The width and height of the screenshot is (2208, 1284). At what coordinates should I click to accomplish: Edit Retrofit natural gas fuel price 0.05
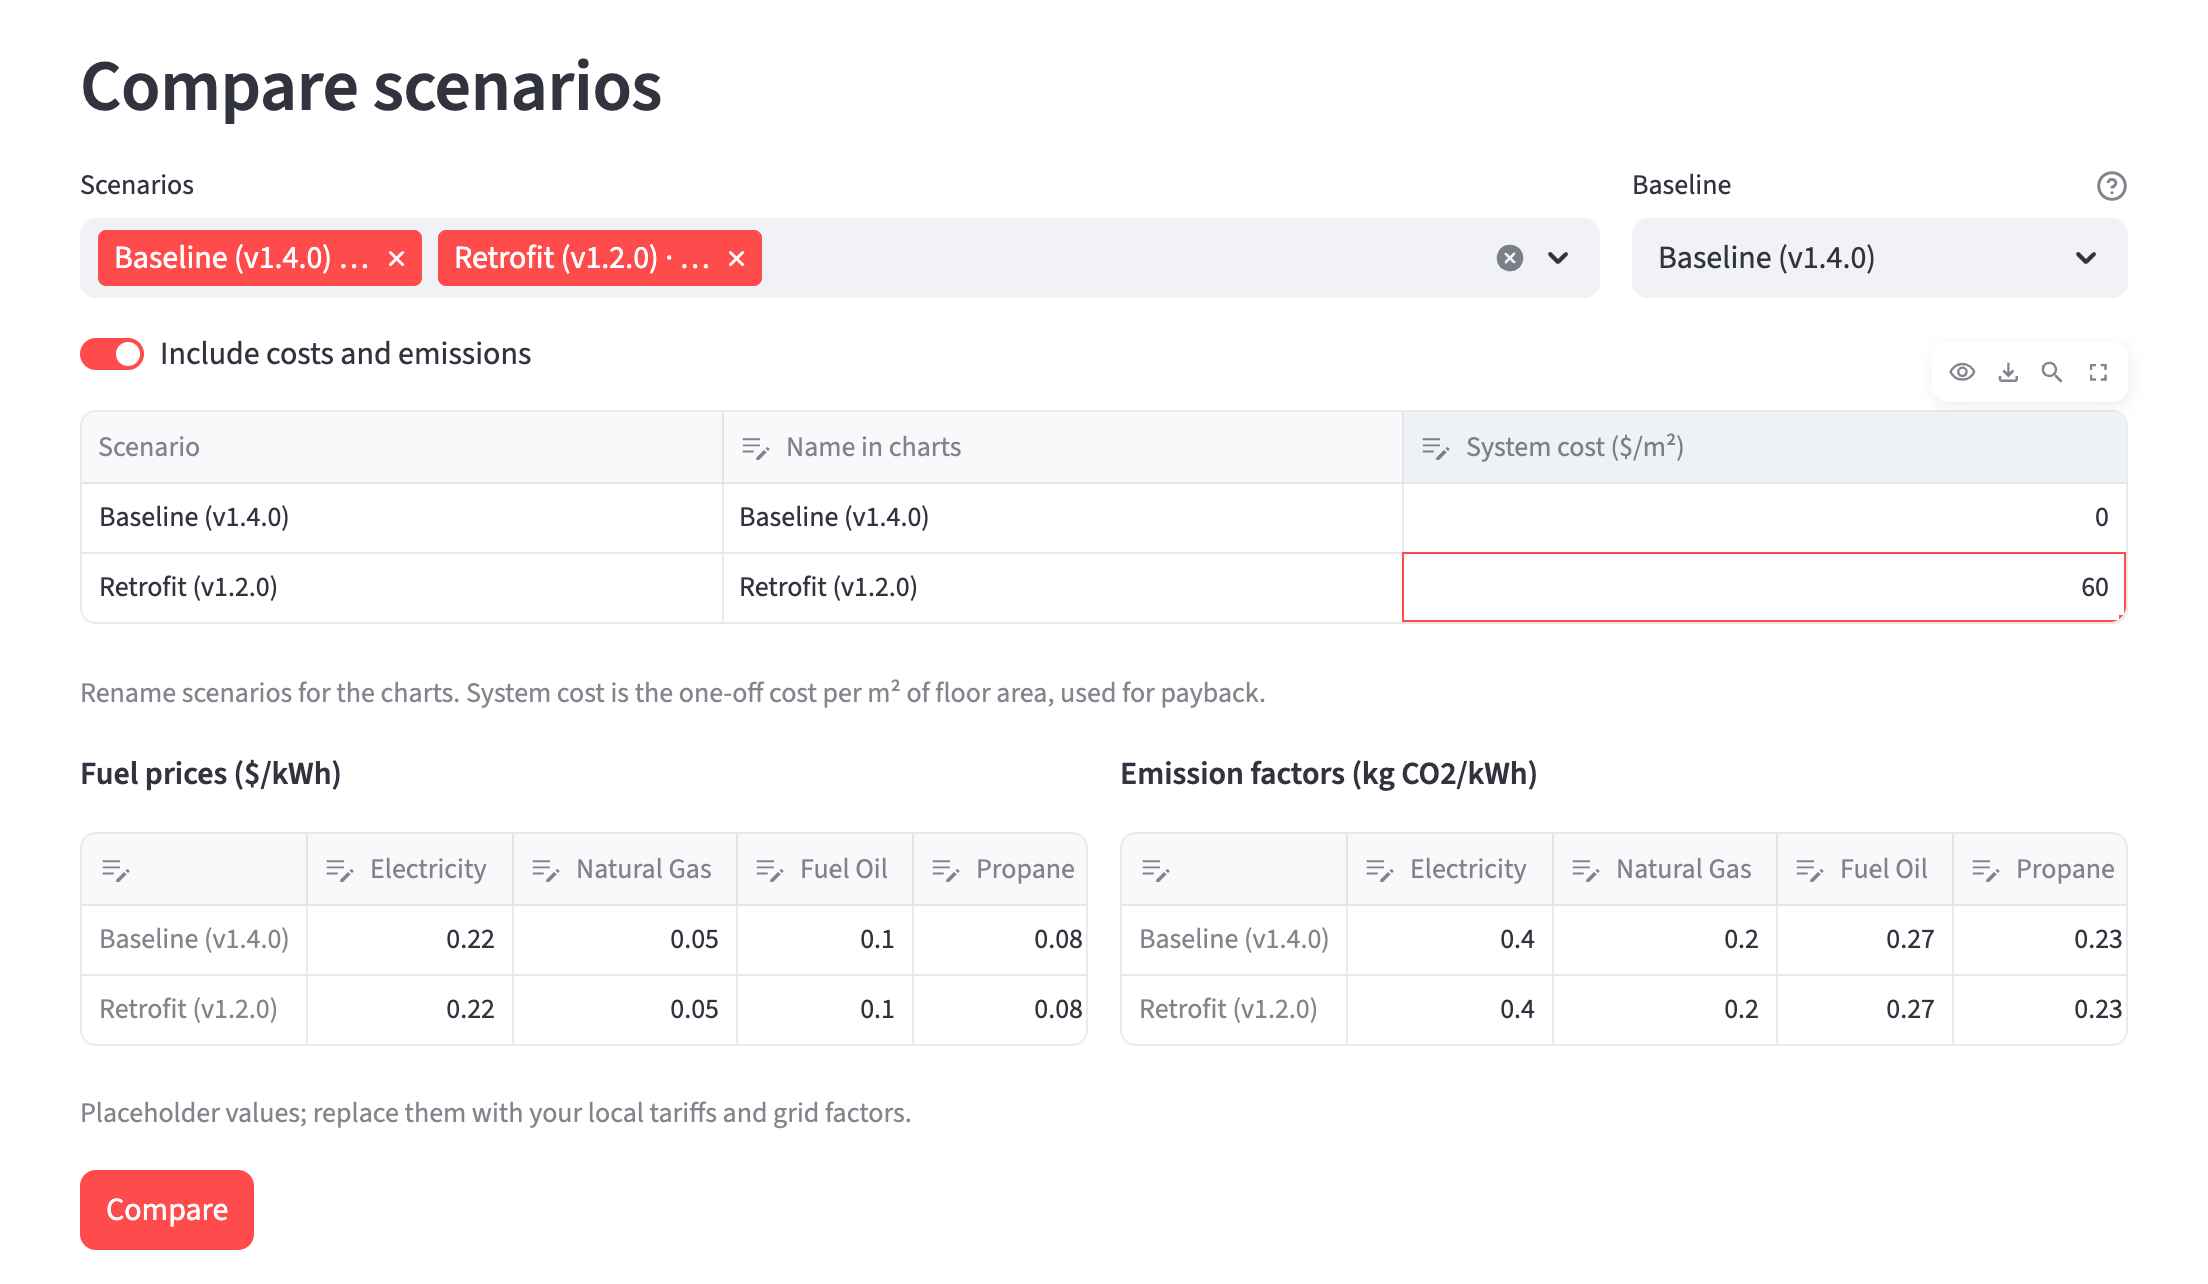click(625, 1009)
